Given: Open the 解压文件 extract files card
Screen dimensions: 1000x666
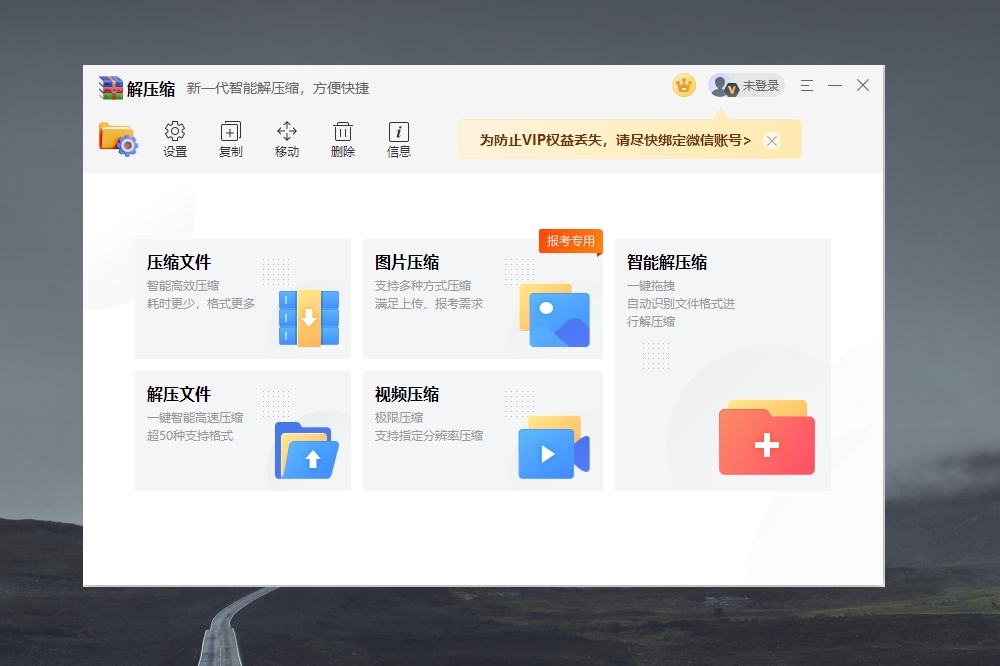Looking at the screenshot, I should click(x=243, y=431).
